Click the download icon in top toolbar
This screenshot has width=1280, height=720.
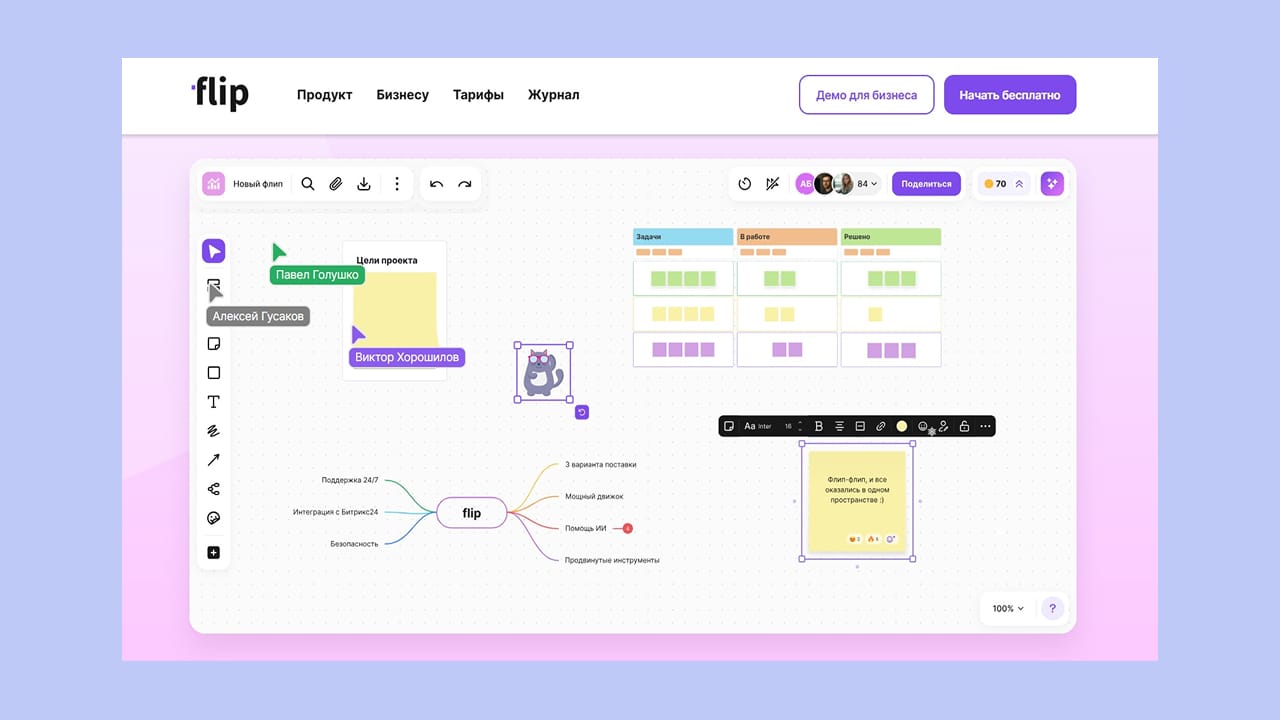tap(364, 184)
